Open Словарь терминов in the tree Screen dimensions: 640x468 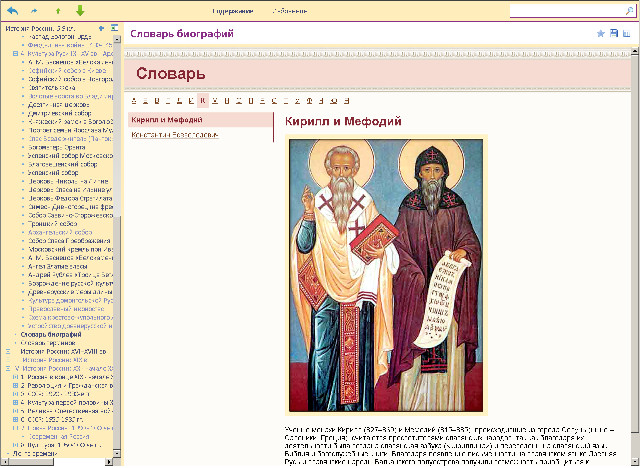pos(48,343)
